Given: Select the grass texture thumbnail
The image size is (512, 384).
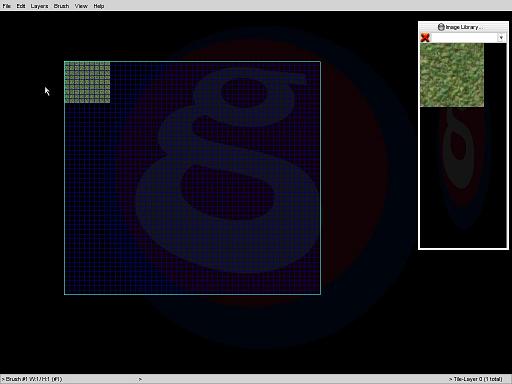Looking at the screenshot, I should point(452,75).
